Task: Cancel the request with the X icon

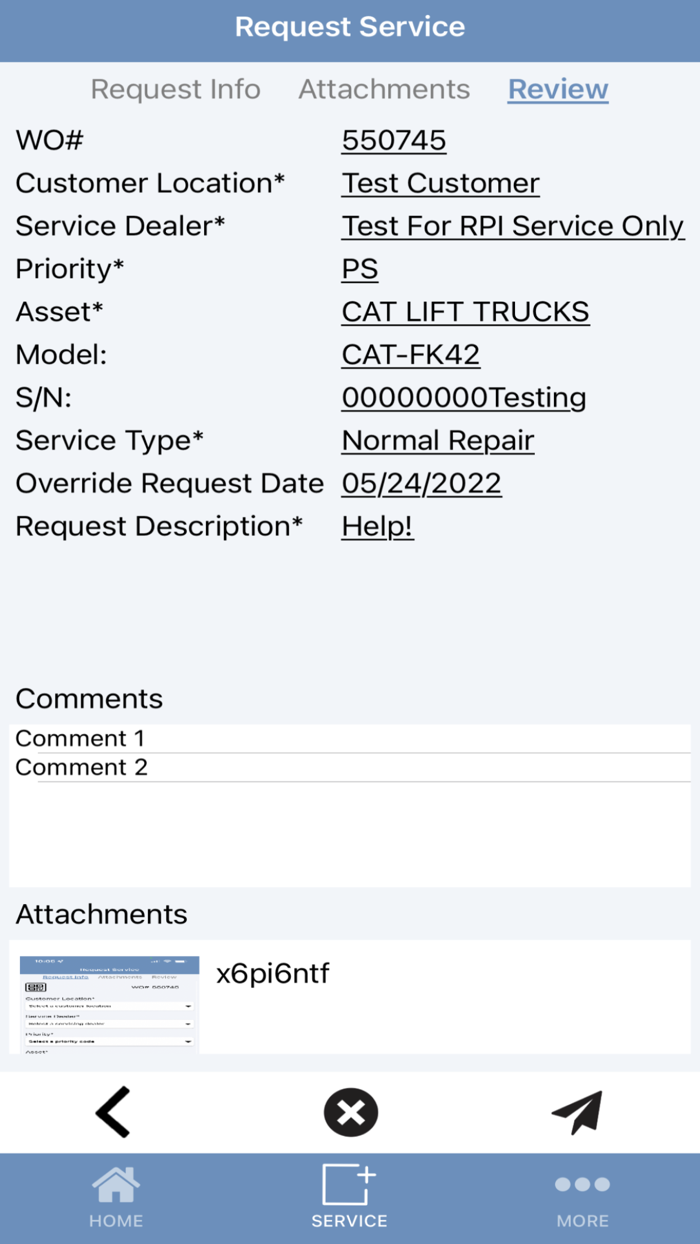Action: click(x=349, y=1111)
